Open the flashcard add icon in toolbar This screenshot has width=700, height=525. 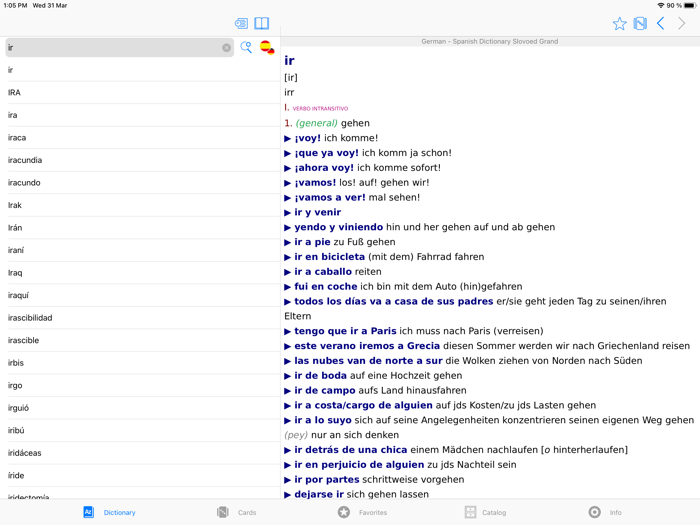[640, 23]
